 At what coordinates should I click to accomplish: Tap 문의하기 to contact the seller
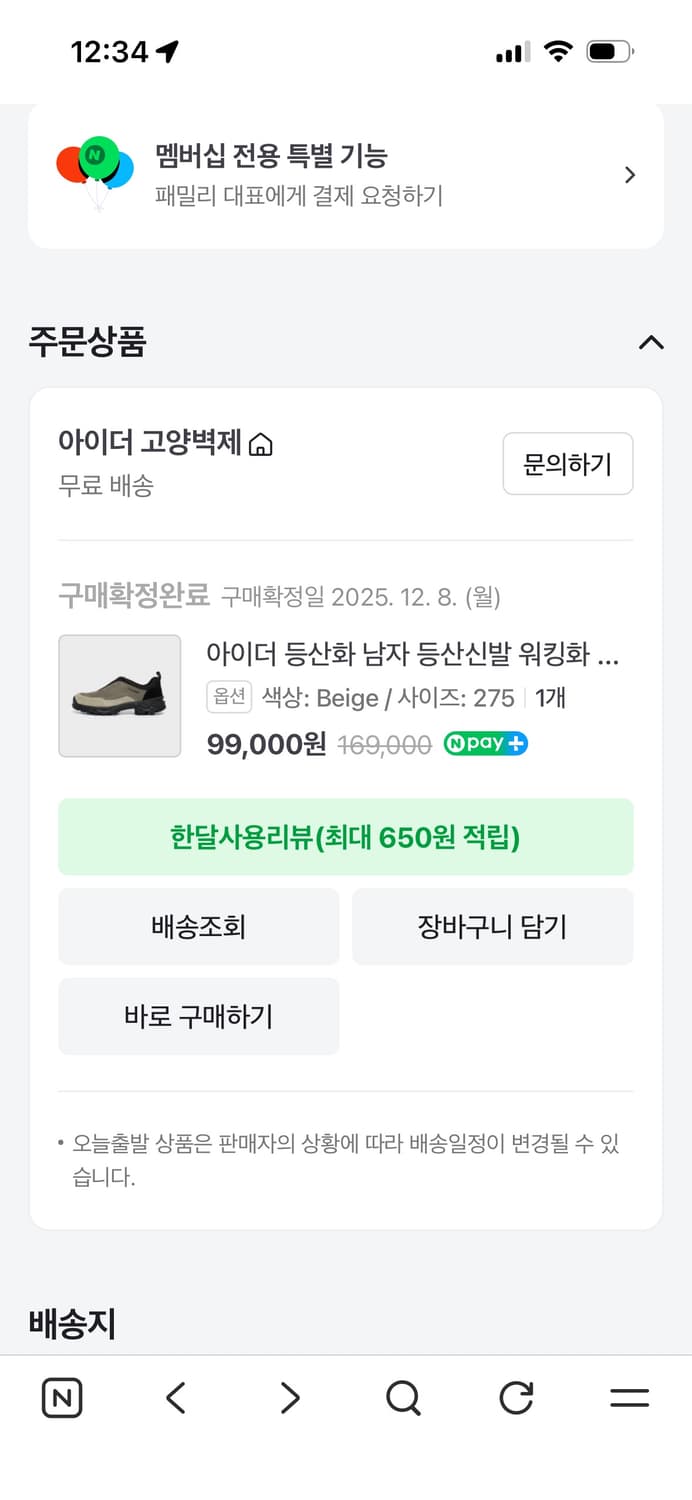coord(568,463)
